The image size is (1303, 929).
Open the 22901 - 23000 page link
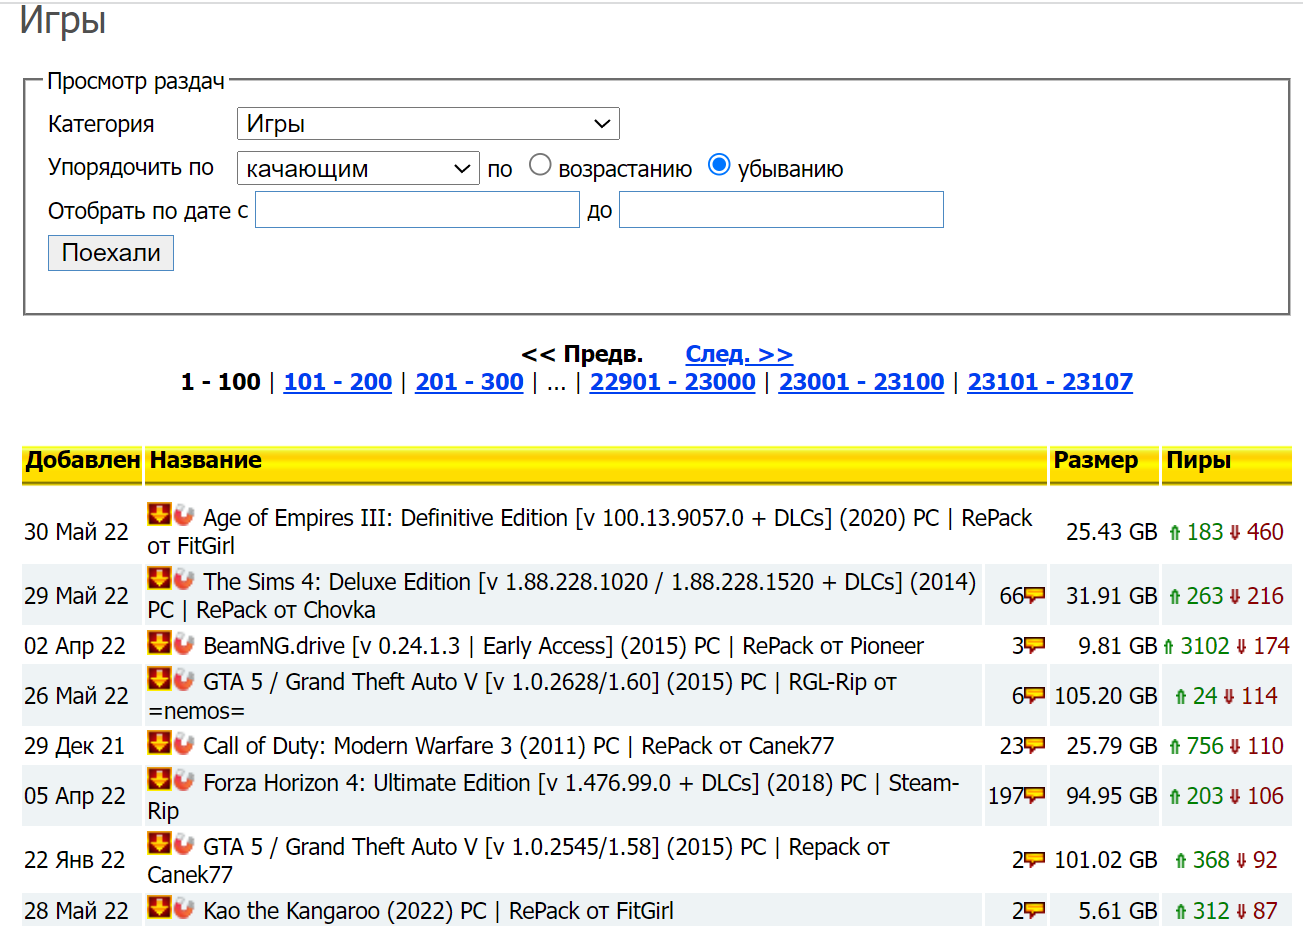point(672,382)
